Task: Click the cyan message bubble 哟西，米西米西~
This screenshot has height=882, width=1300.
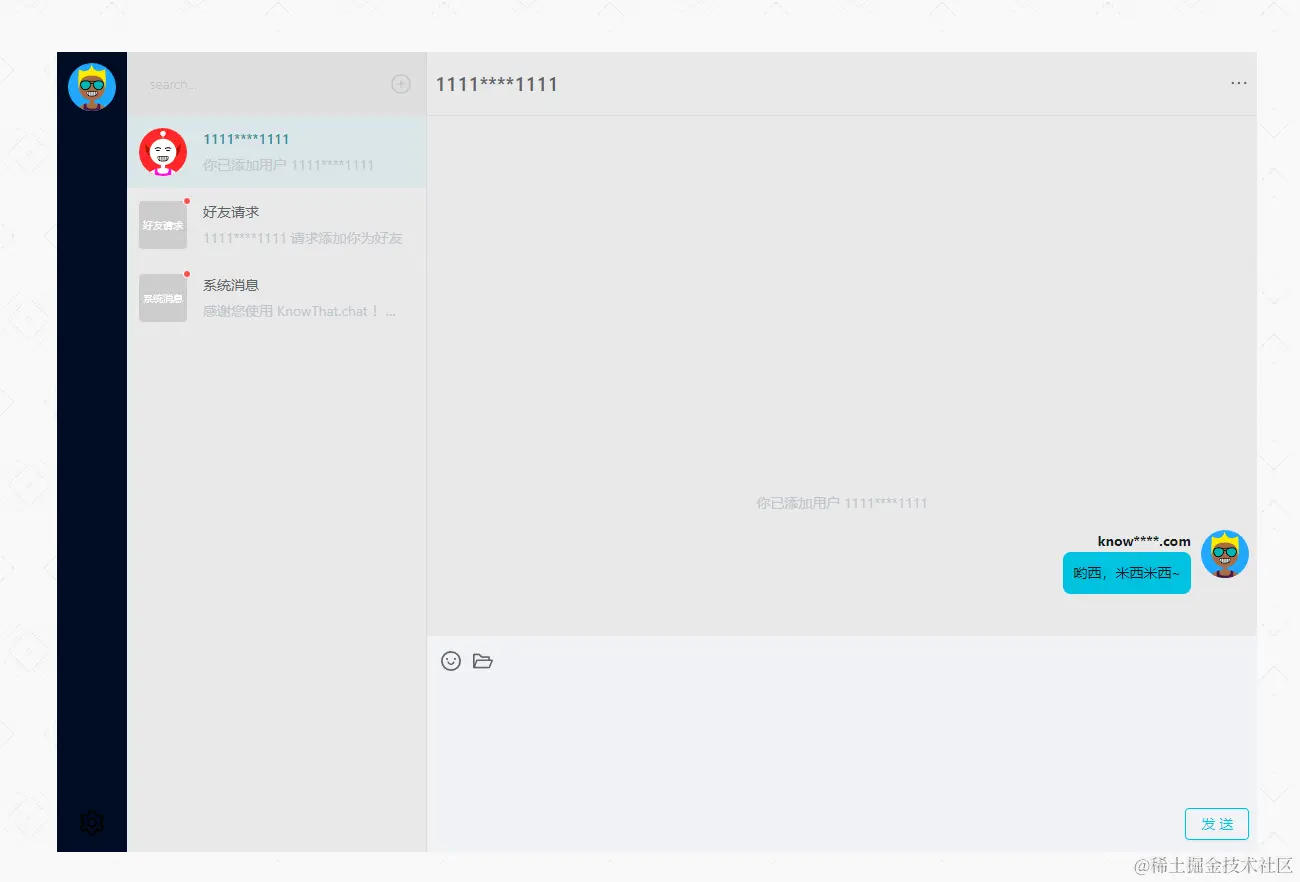Action: point(1126,573)
